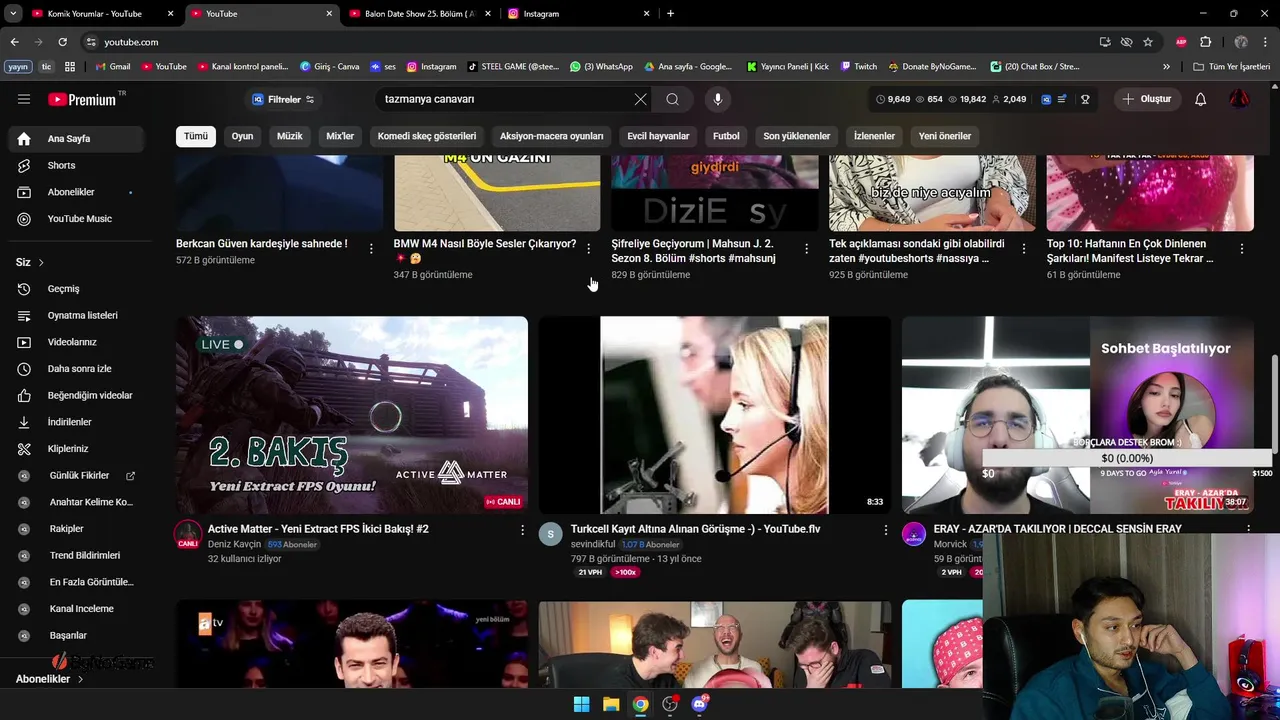Select the Tümü filter chip
The height and width of the screenshot is (720, 1280).
click(196, 136)
